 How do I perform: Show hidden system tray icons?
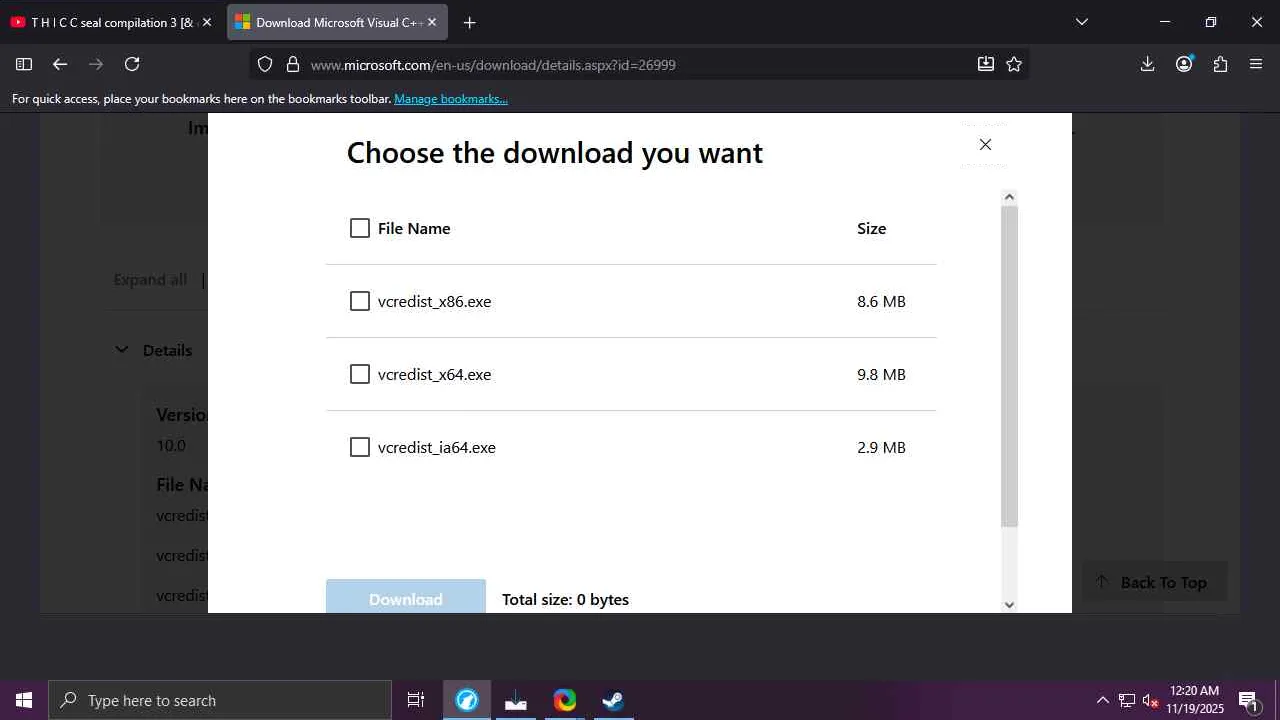pos(1102,700)
